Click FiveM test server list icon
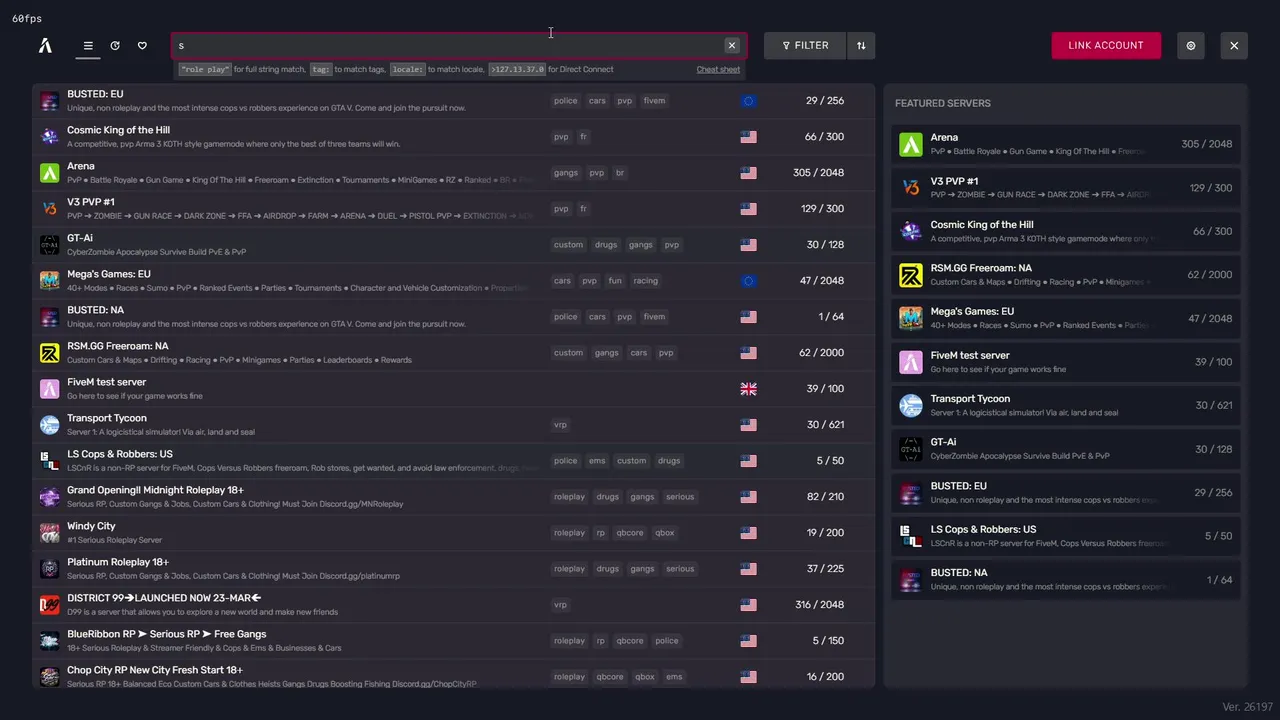Viewport: 1280px width, 720px height. point(49,389)
